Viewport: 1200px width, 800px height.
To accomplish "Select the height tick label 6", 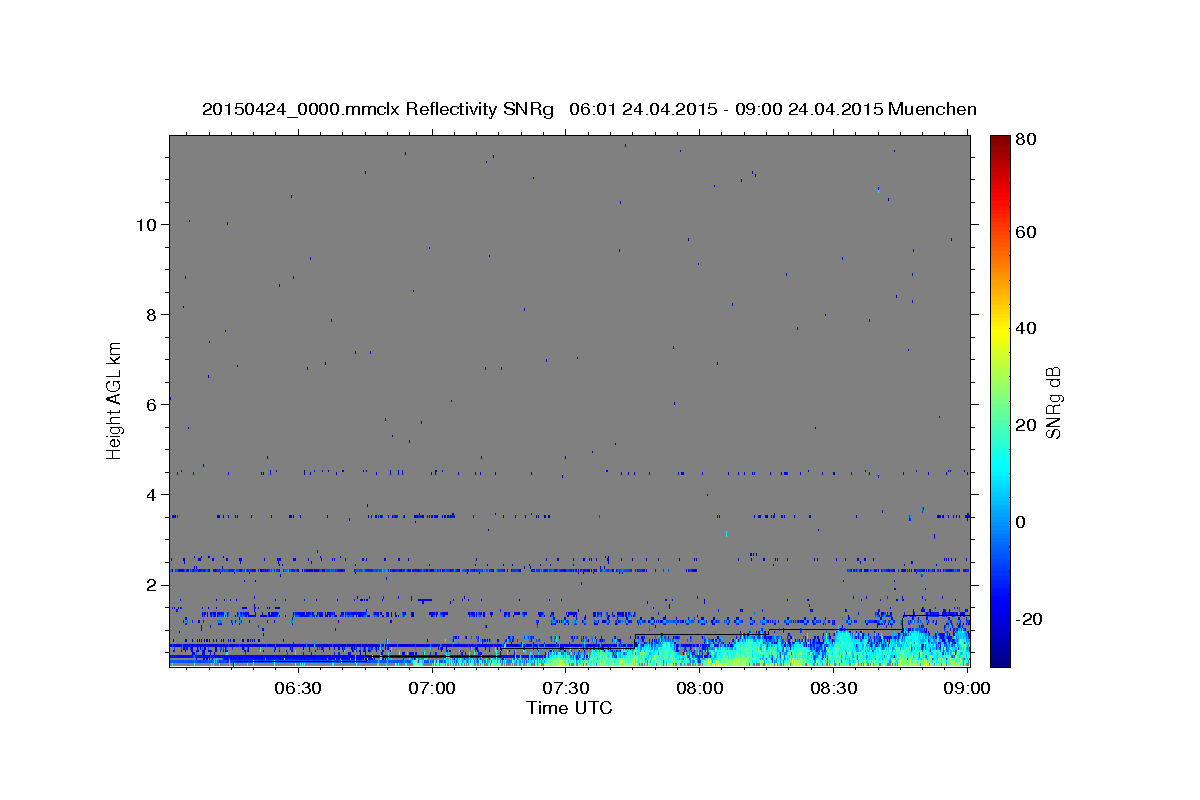I will (x=151, y=405).
